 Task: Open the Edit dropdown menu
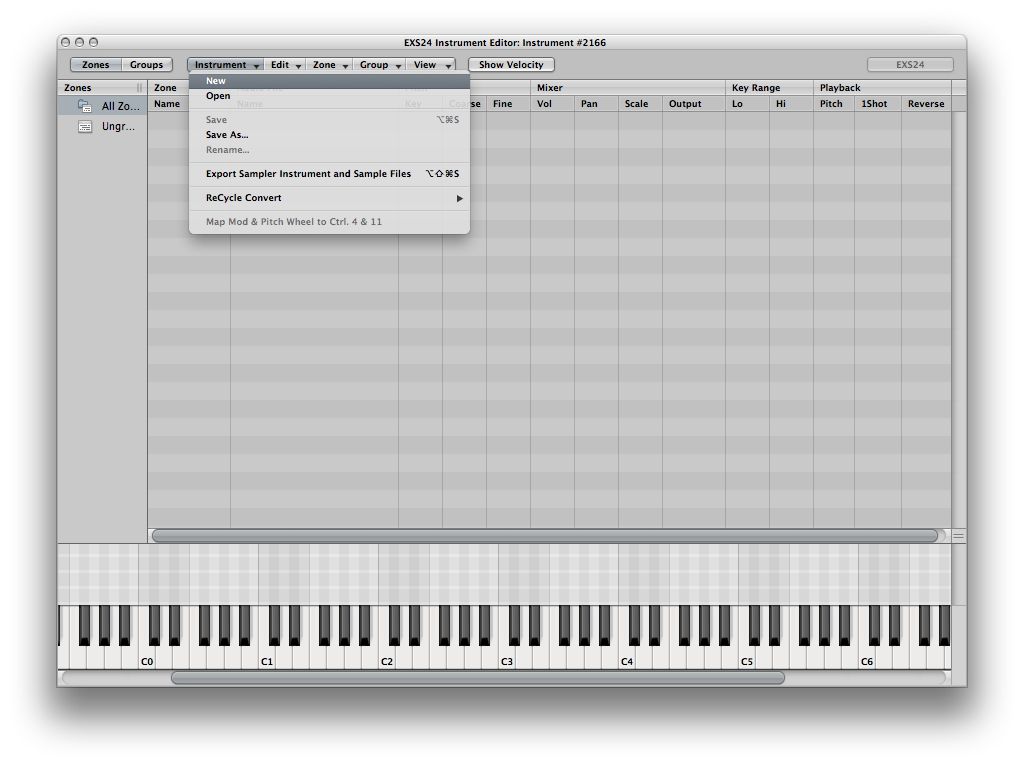pyautogui.click(x=285, y=65)
